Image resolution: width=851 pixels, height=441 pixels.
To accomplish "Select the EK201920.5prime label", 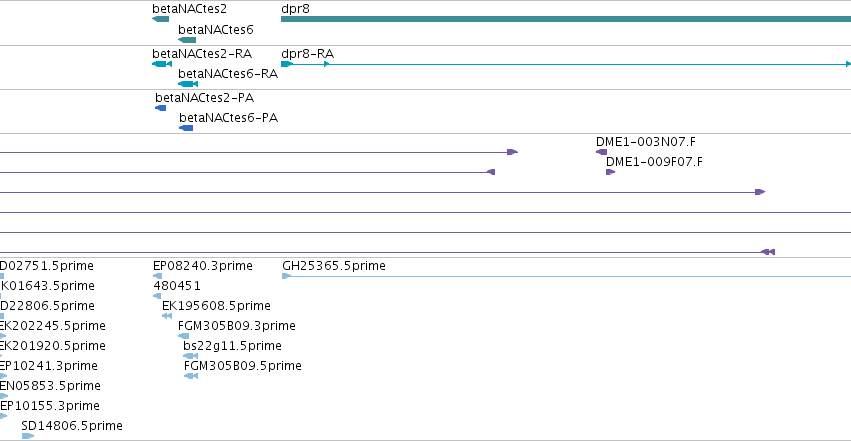I will [52, 346].
